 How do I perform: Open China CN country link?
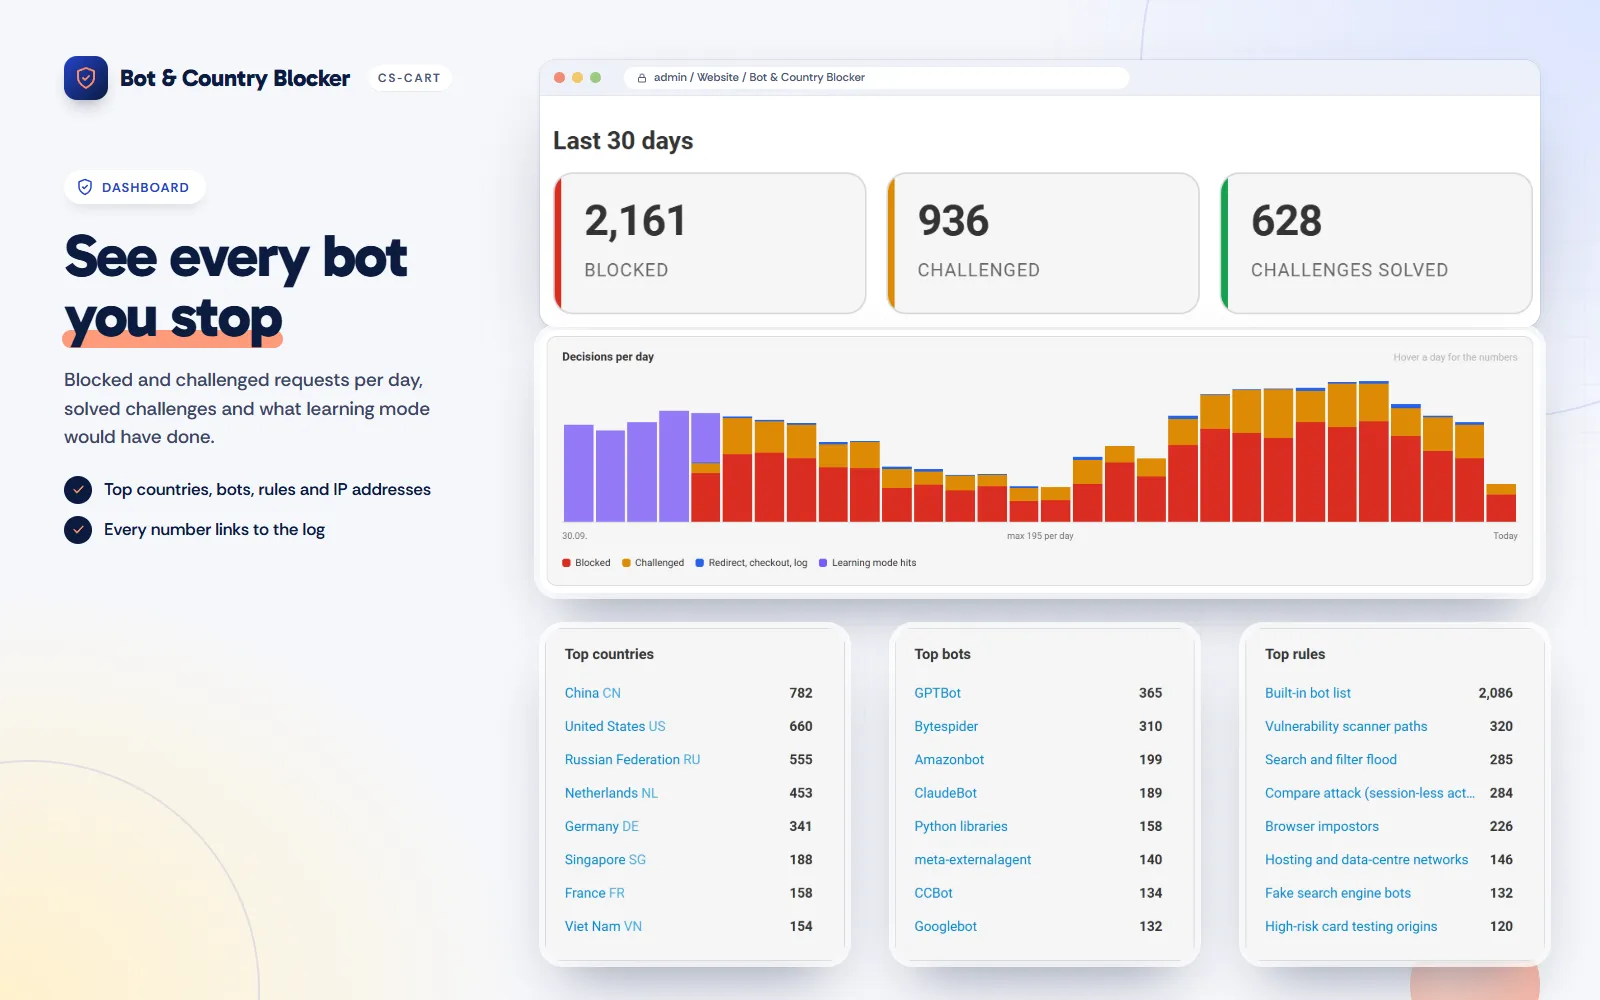593,693
